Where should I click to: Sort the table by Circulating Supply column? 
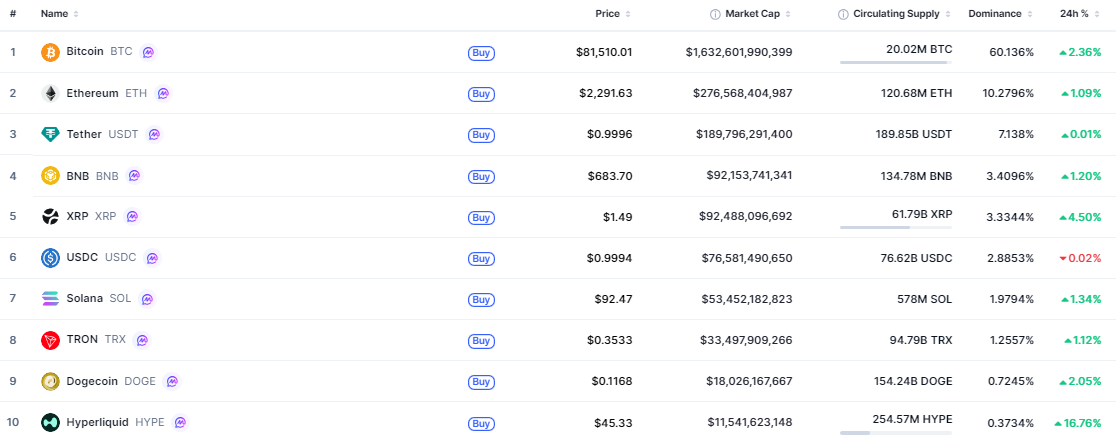click(x=902, y=14)
